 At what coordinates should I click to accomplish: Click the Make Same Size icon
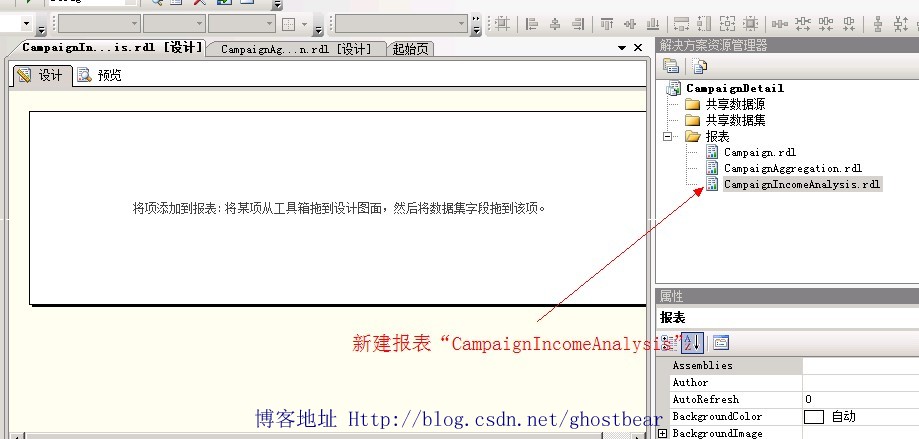pos(727,24)
